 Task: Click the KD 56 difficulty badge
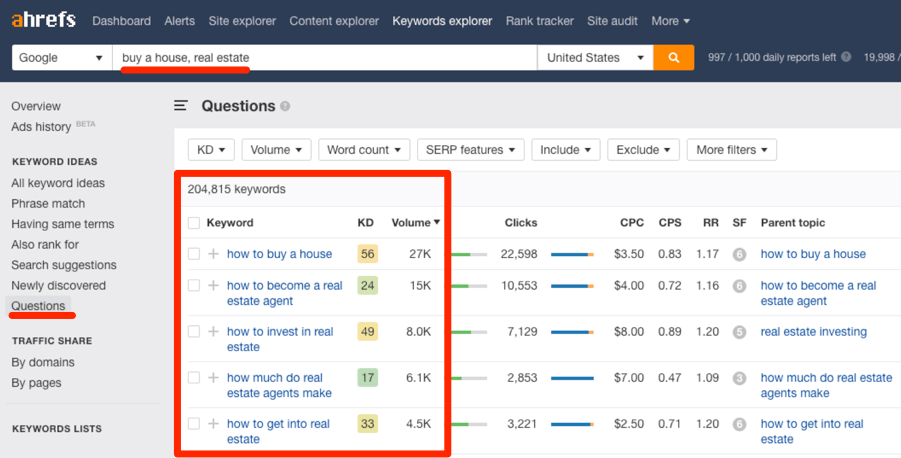[x=367, y=254]
